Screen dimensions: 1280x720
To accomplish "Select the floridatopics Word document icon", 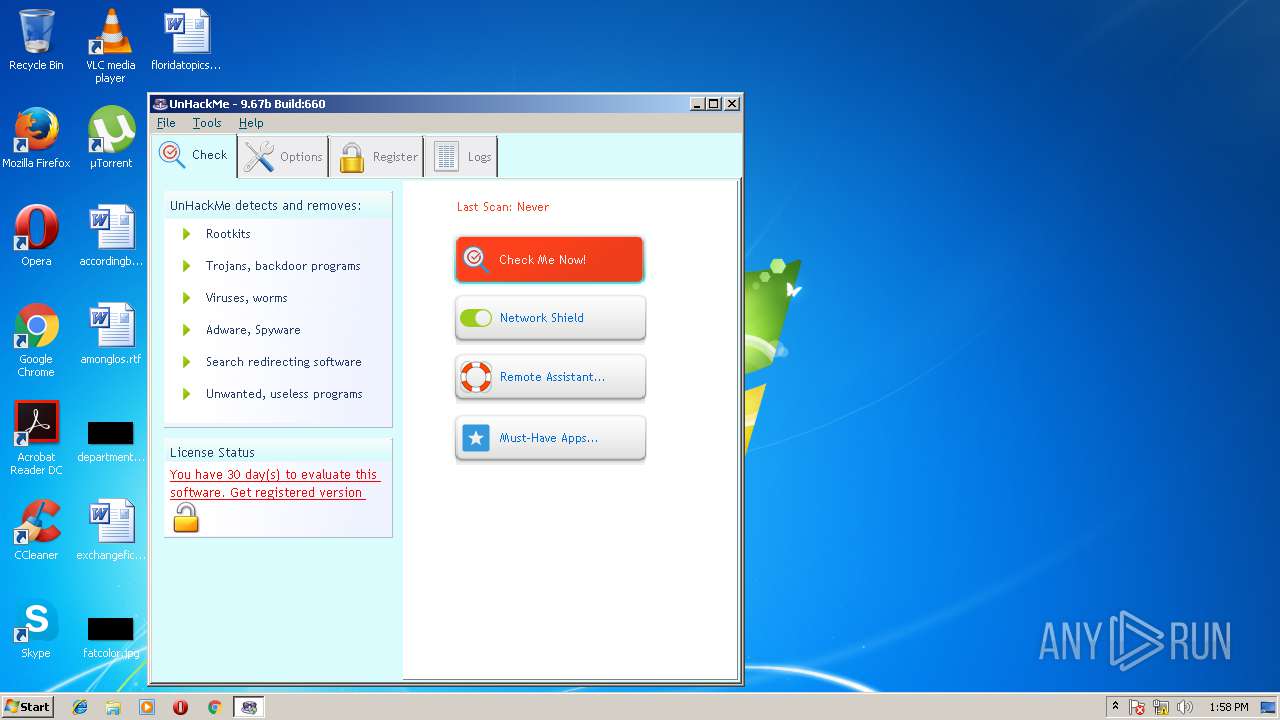I will tap(186, 40).
